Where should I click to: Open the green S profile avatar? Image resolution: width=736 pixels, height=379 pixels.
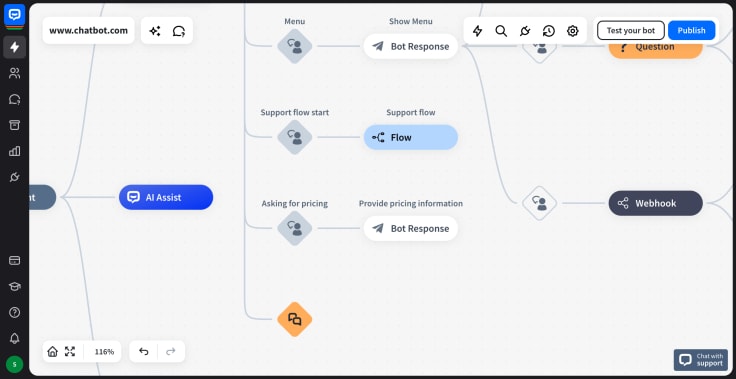(x=14, y=364)
